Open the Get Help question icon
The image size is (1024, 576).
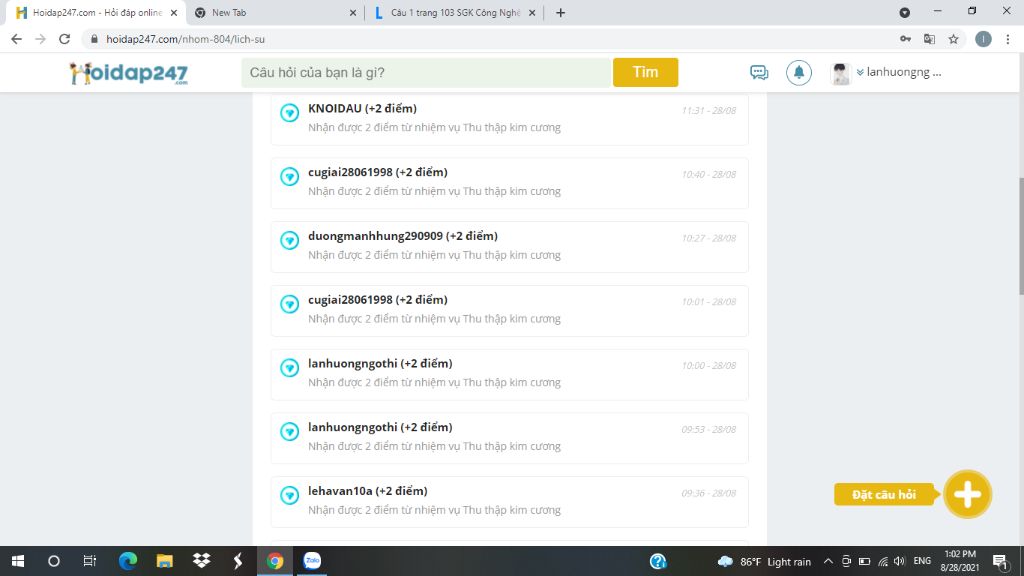658,561
